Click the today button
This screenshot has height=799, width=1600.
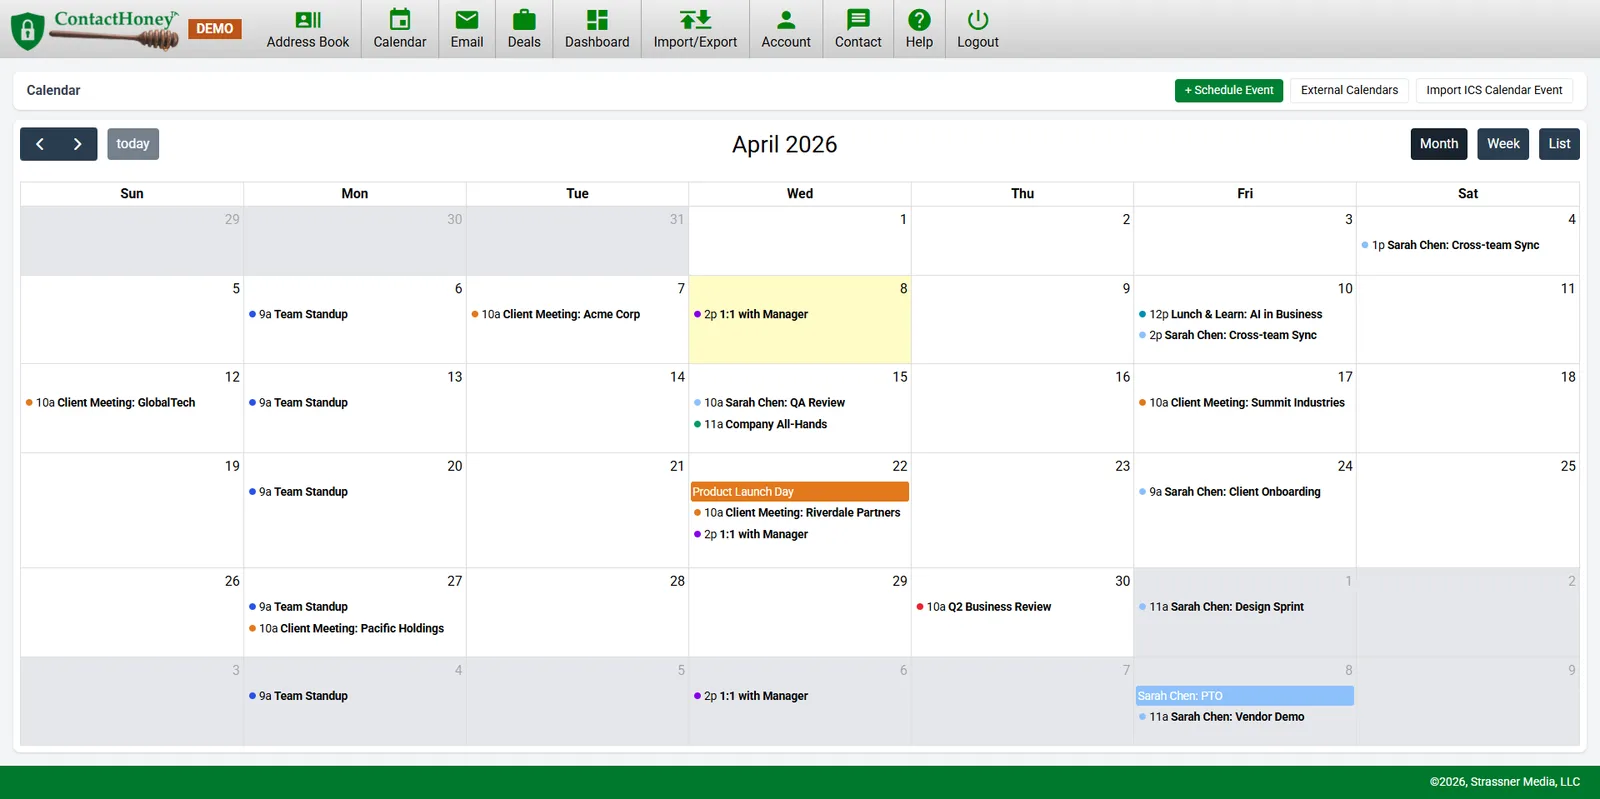point(133,144)
